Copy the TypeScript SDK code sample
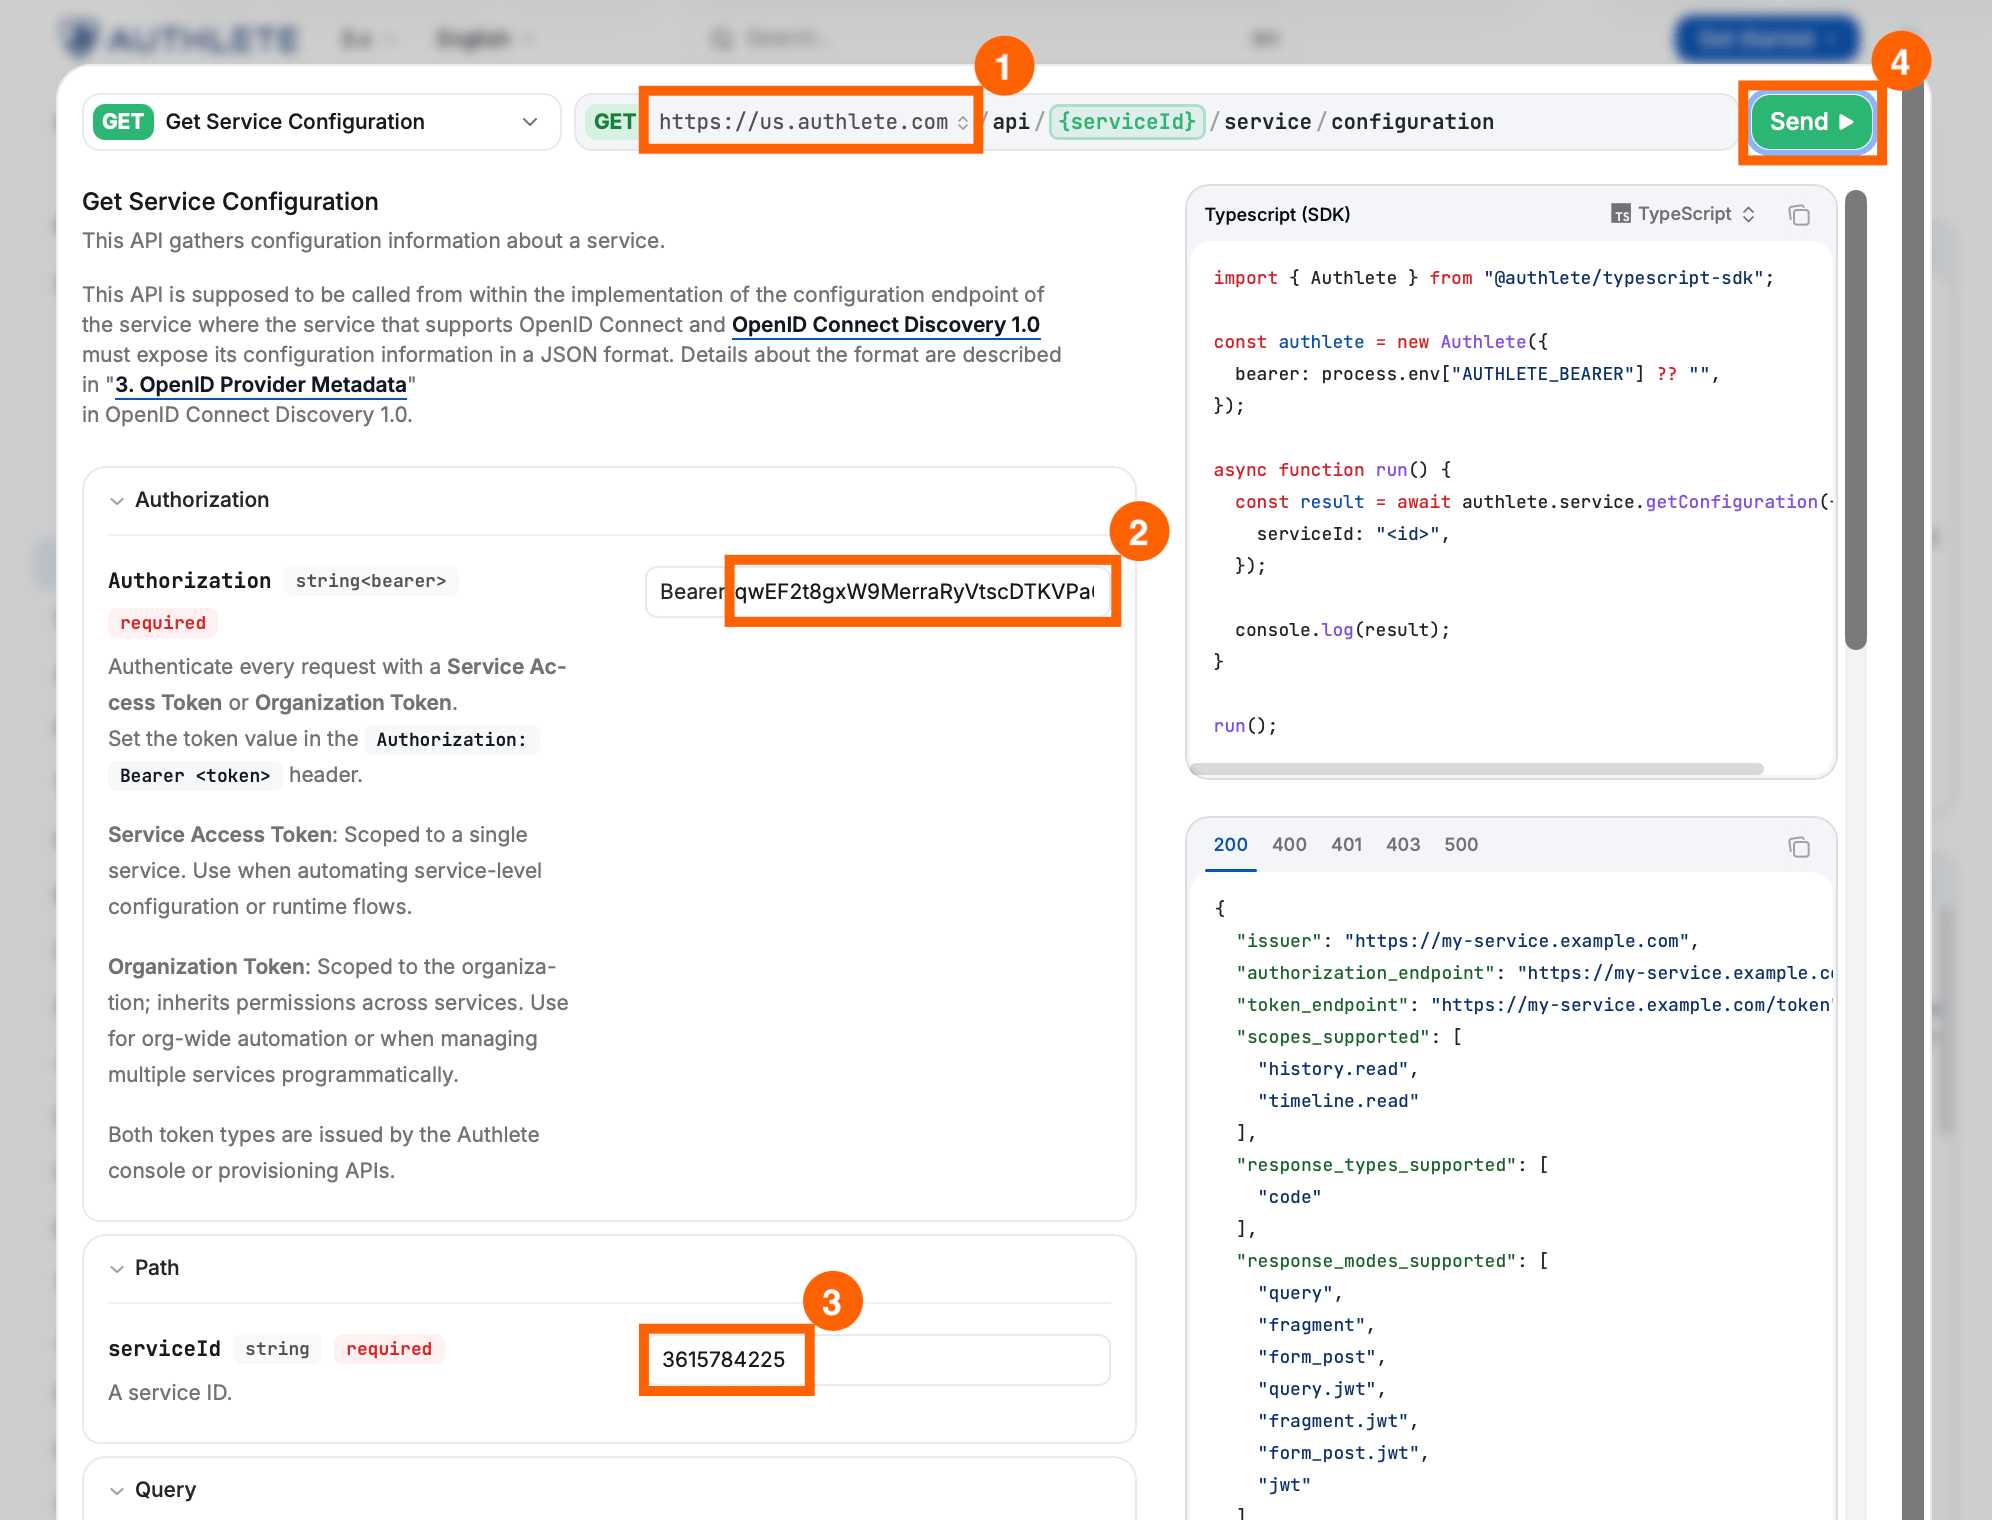The width and height of the screenshot is (1992, 1520). pyautogui.click(x=1799, y=215)
